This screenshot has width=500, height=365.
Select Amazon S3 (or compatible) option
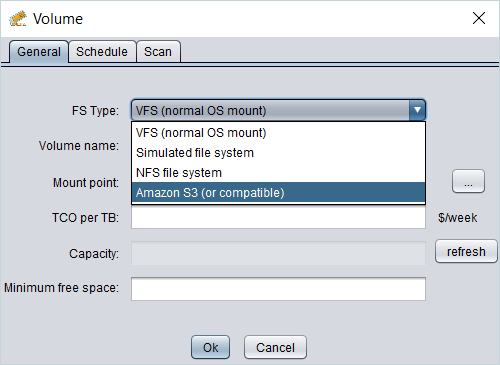click(x=278, y=193)
